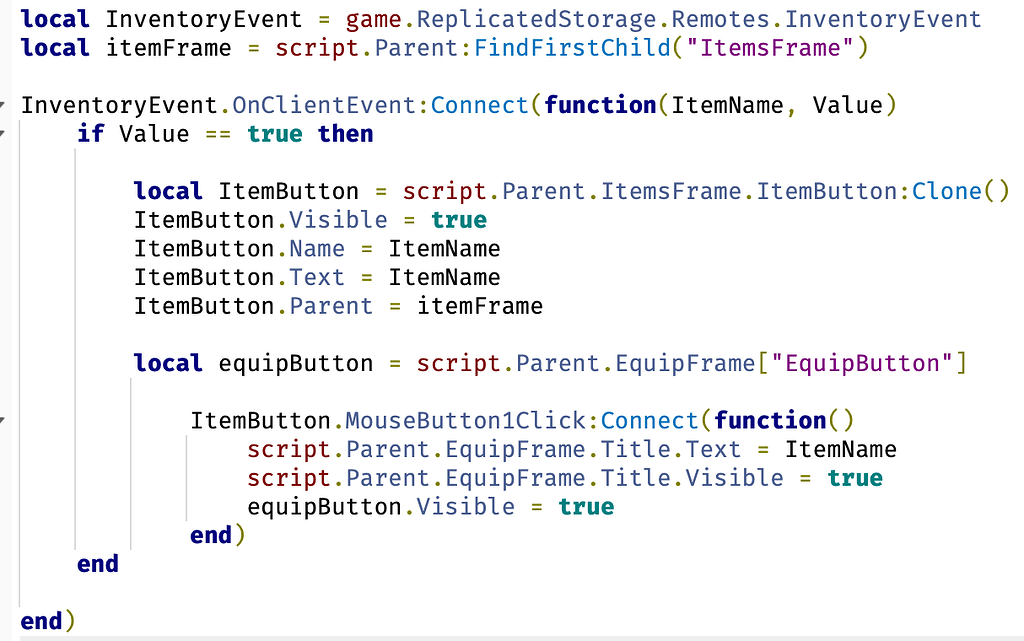Click the final 'end)' closing statement
The width and height of the screenshot is (1024, 641).
[48, 621]
